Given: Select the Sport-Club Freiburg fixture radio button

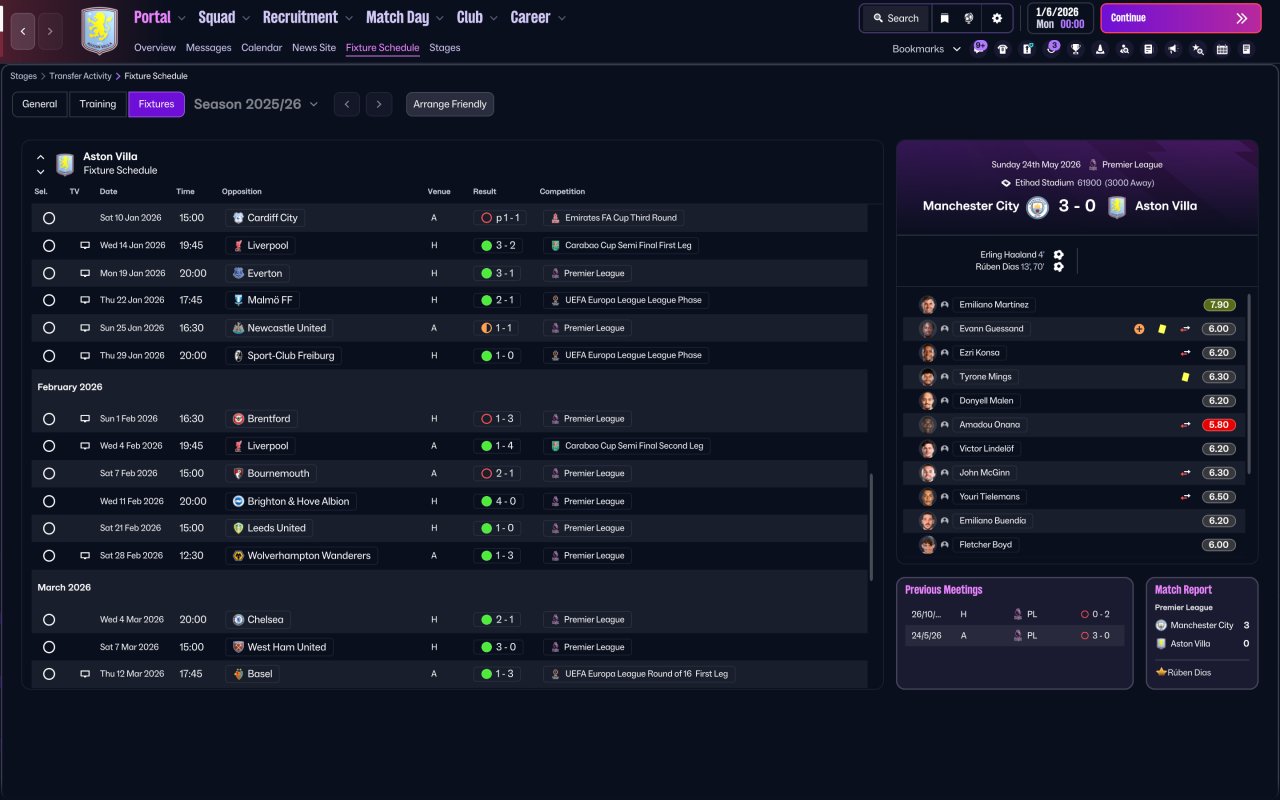Looking at the screenshot, I should (x=49, y=355).
